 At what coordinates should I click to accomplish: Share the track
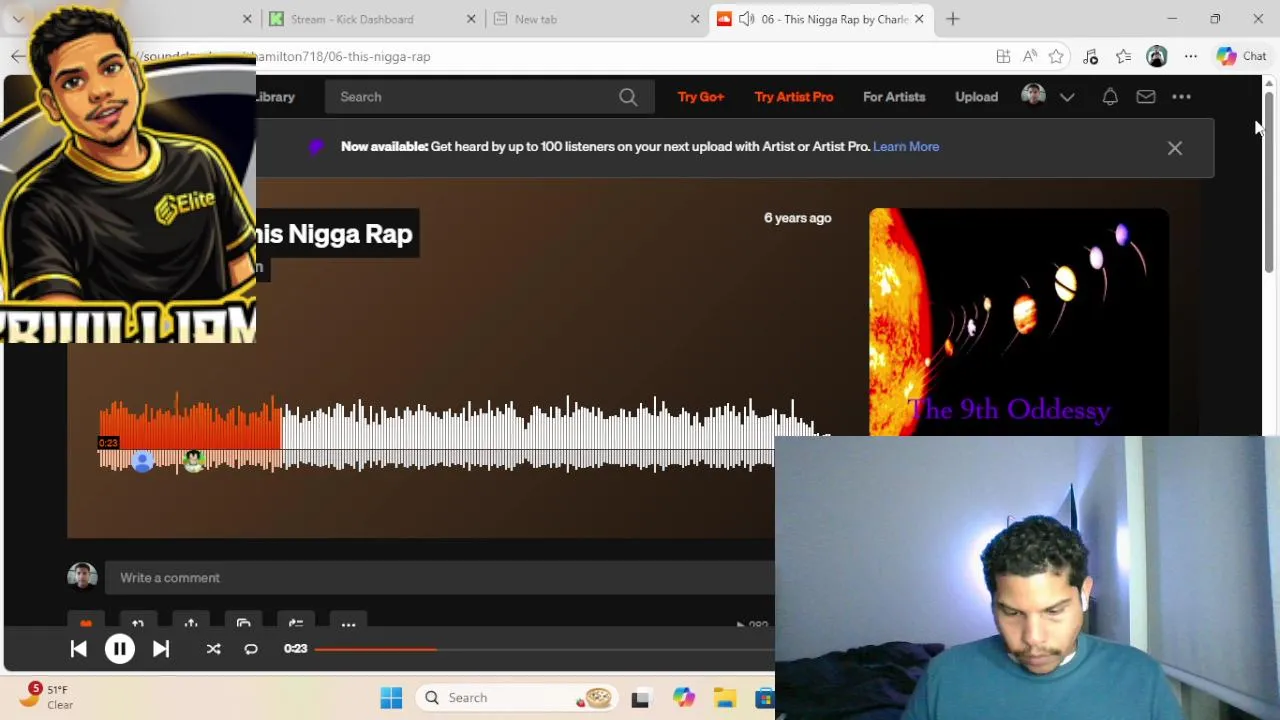(x=191, y=624)
